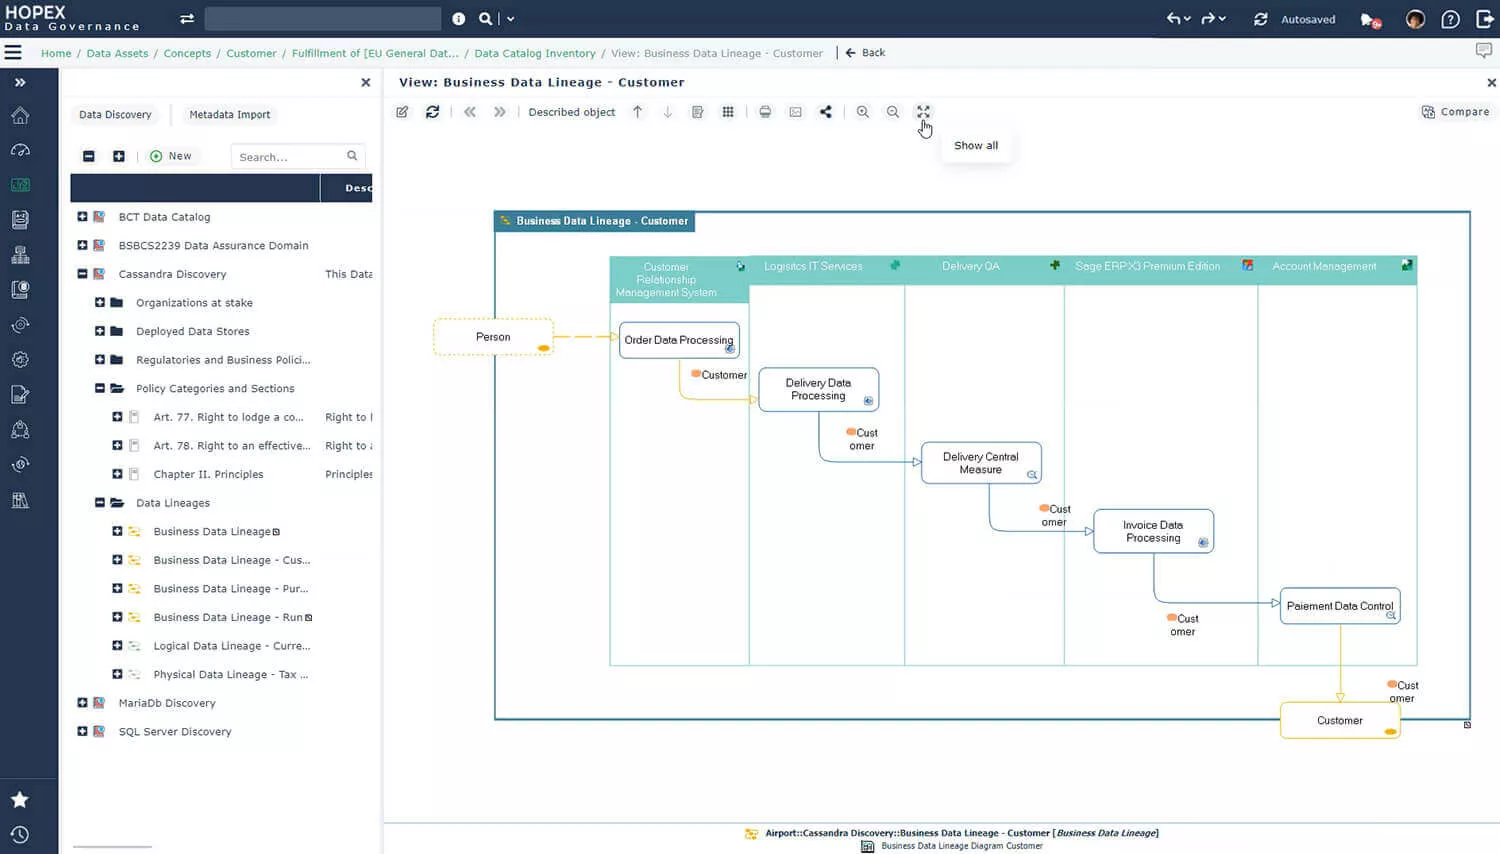This screenshot has width=1500, height=854.
Task: Expand Organizations at stake folder
Action: (100, 302)
